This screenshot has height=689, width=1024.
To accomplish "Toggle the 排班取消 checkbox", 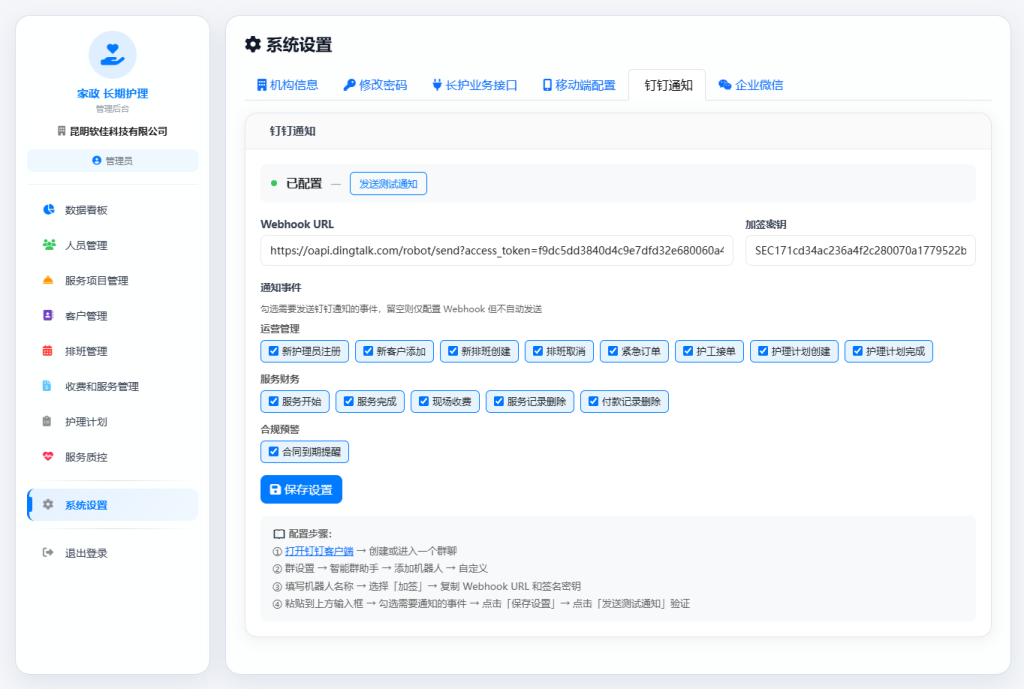I will pyautogui.click(x=538, y=351).
